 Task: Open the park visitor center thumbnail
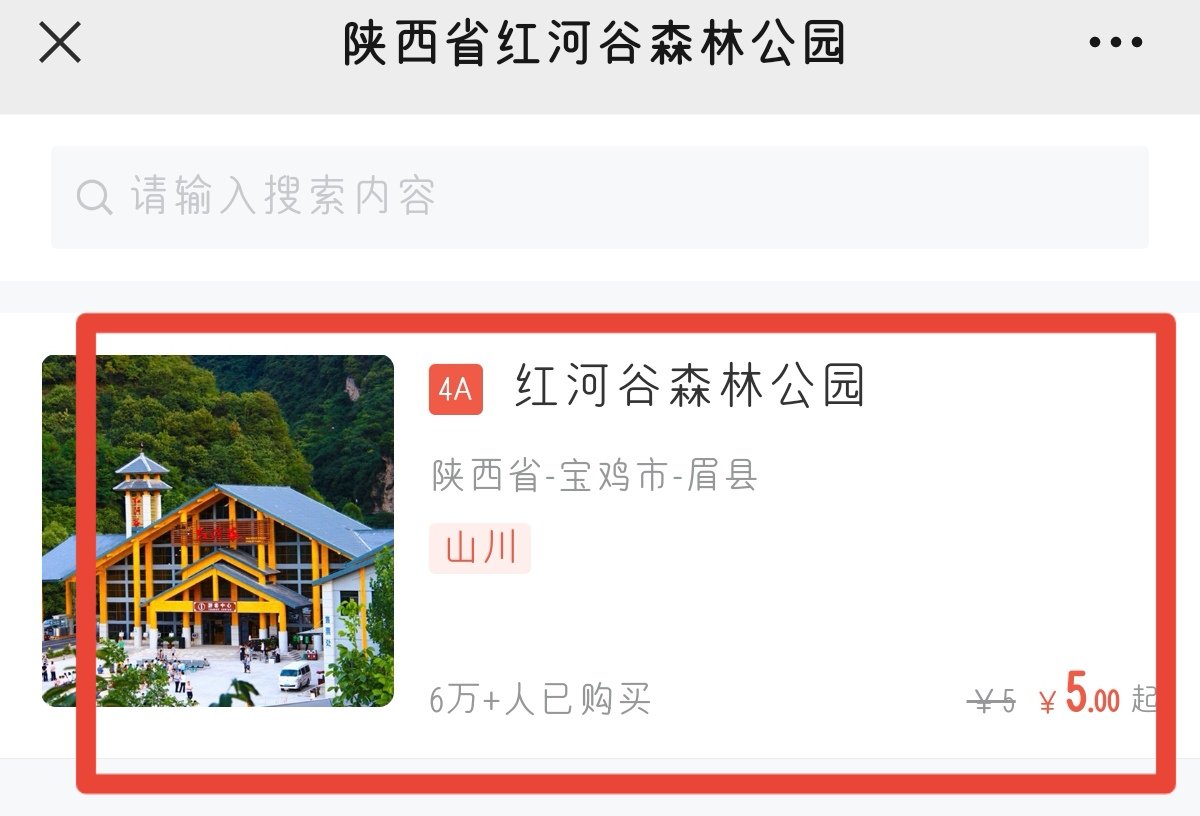pyautogui.click(x=218, y=531)
